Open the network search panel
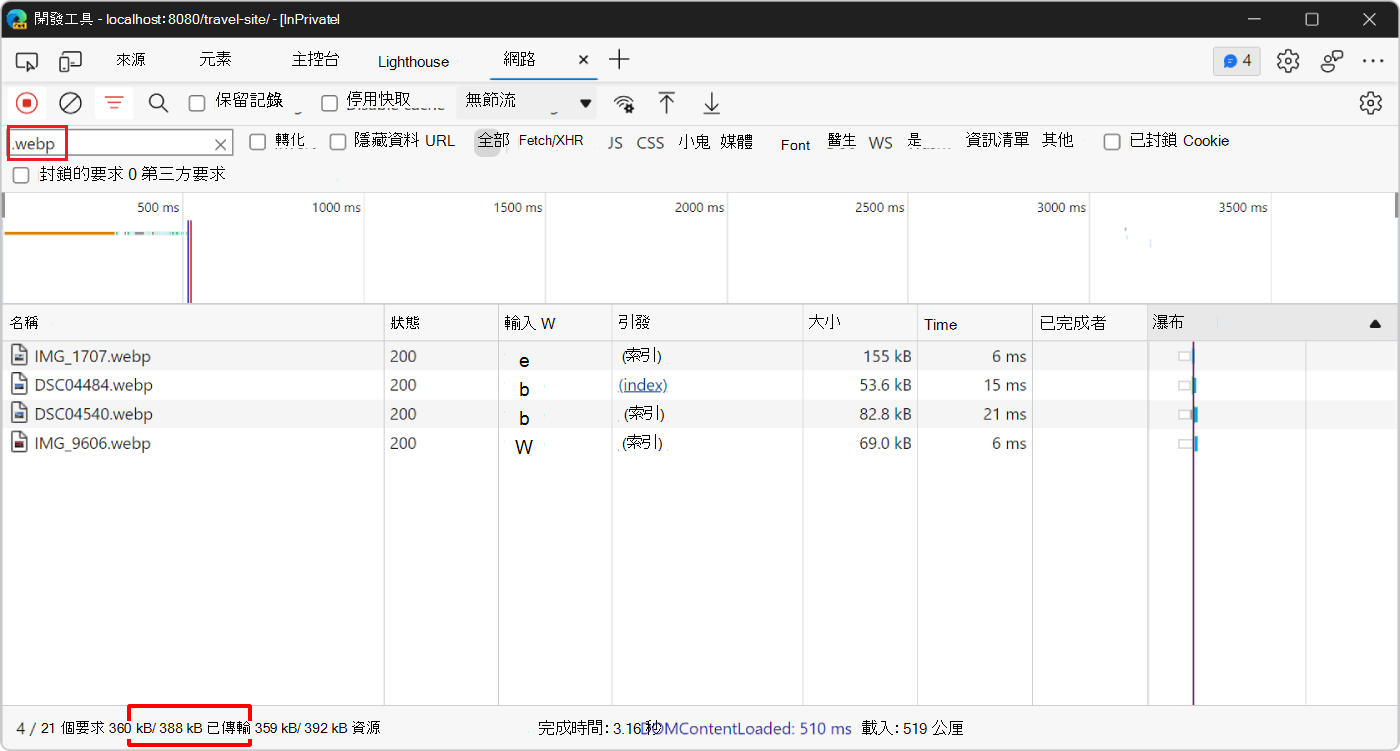 pos(158,103)
